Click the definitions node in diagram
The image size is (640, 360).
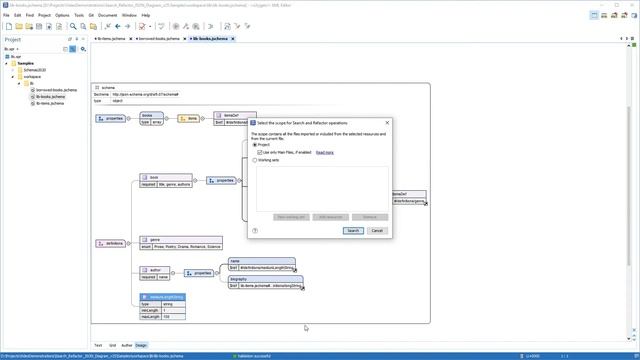[111, 244]
